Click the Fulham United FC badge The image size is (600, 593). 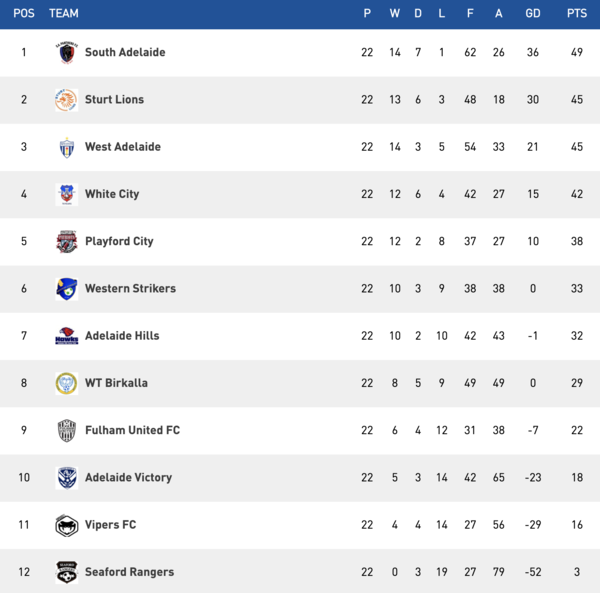66,430
